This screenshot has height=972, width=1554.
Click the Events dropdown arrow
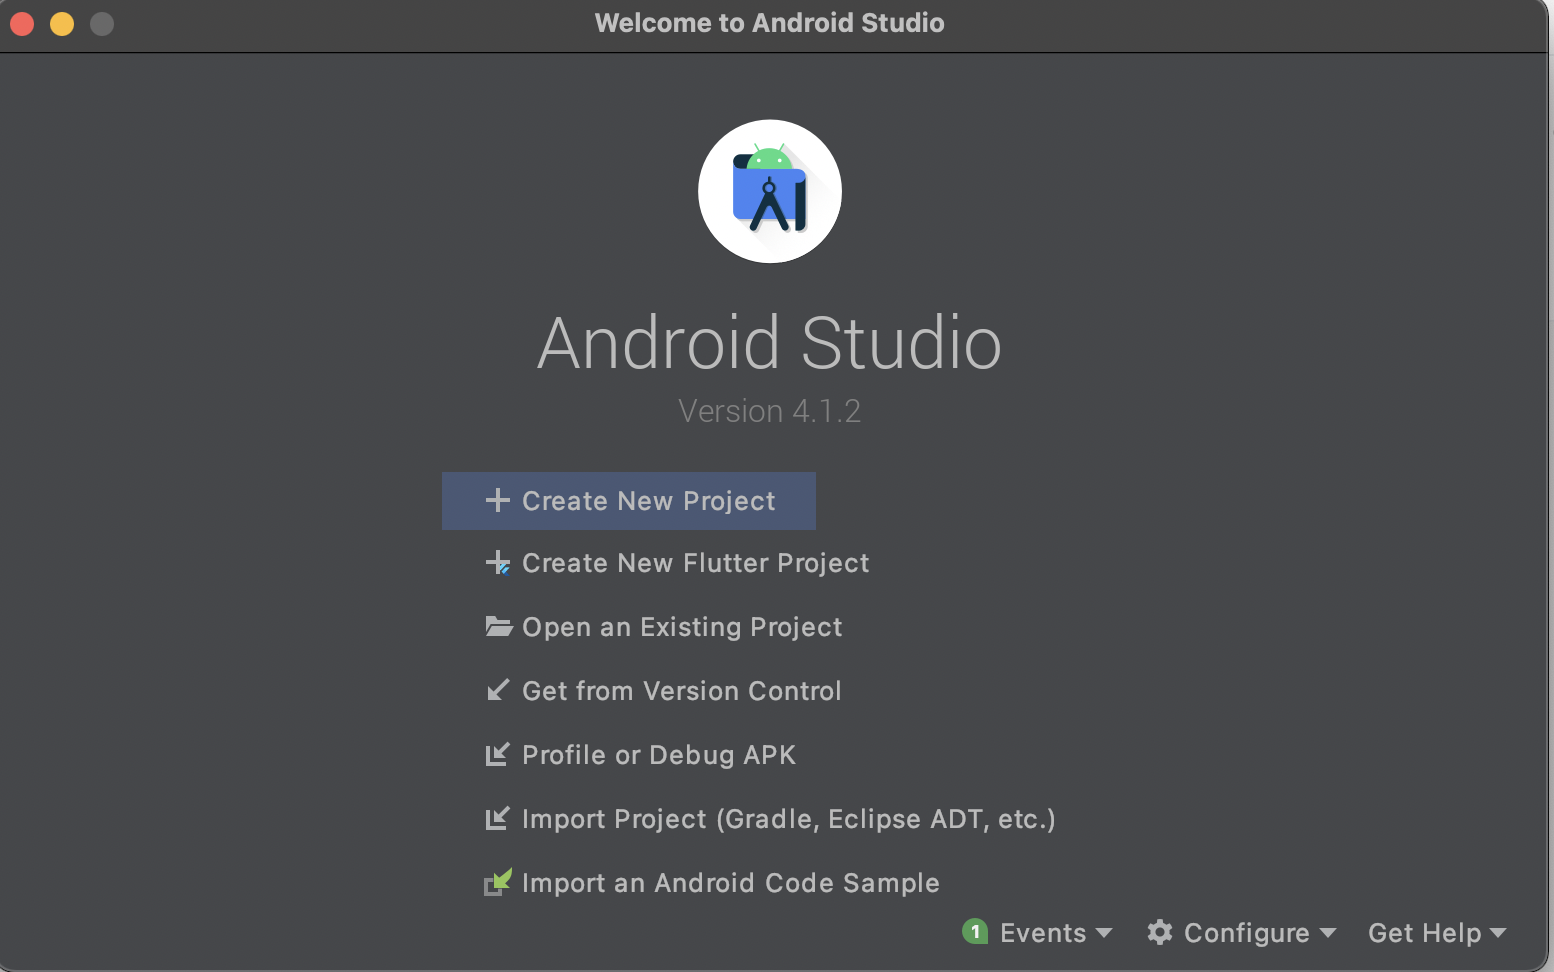coord(1104,933)
